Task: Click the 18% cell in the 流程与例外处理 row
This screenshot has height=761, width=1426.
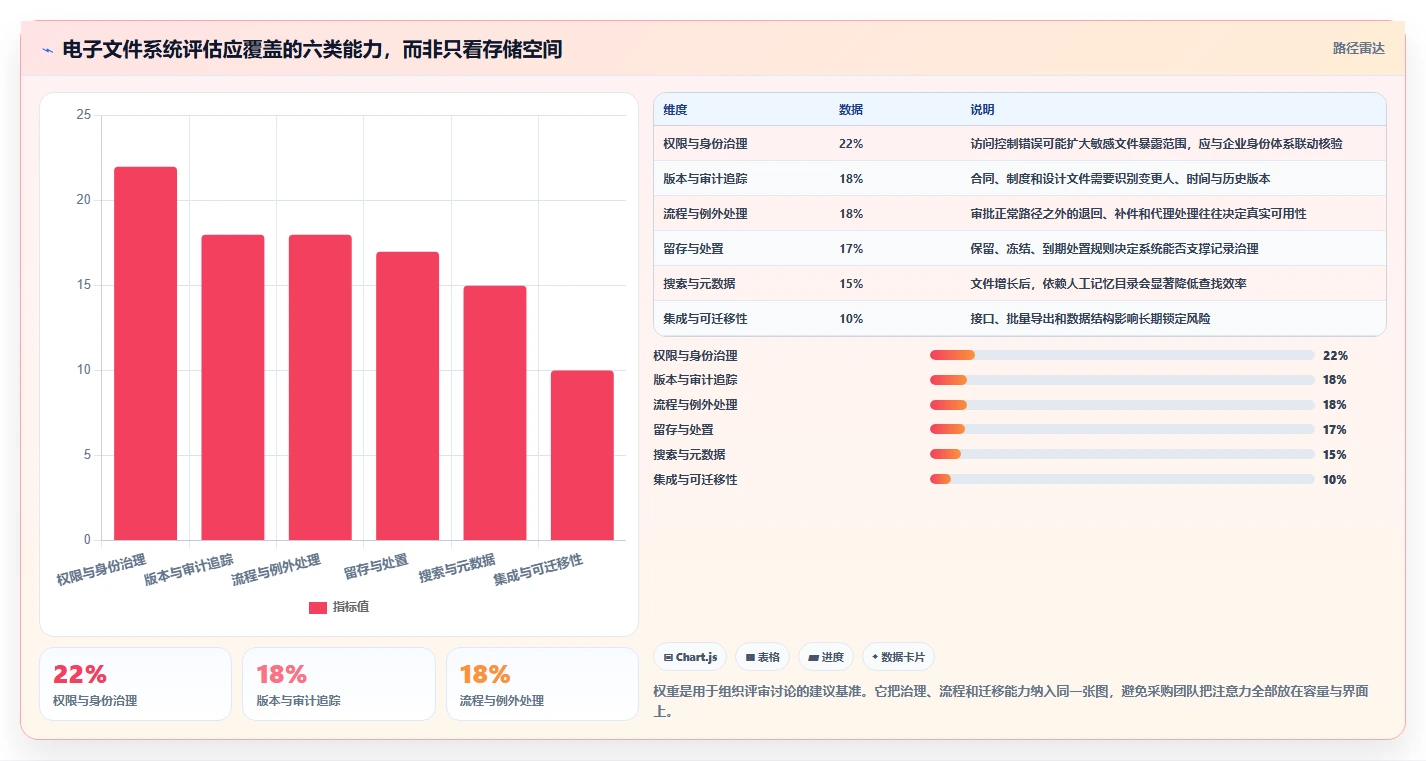Action: point(851,214)
